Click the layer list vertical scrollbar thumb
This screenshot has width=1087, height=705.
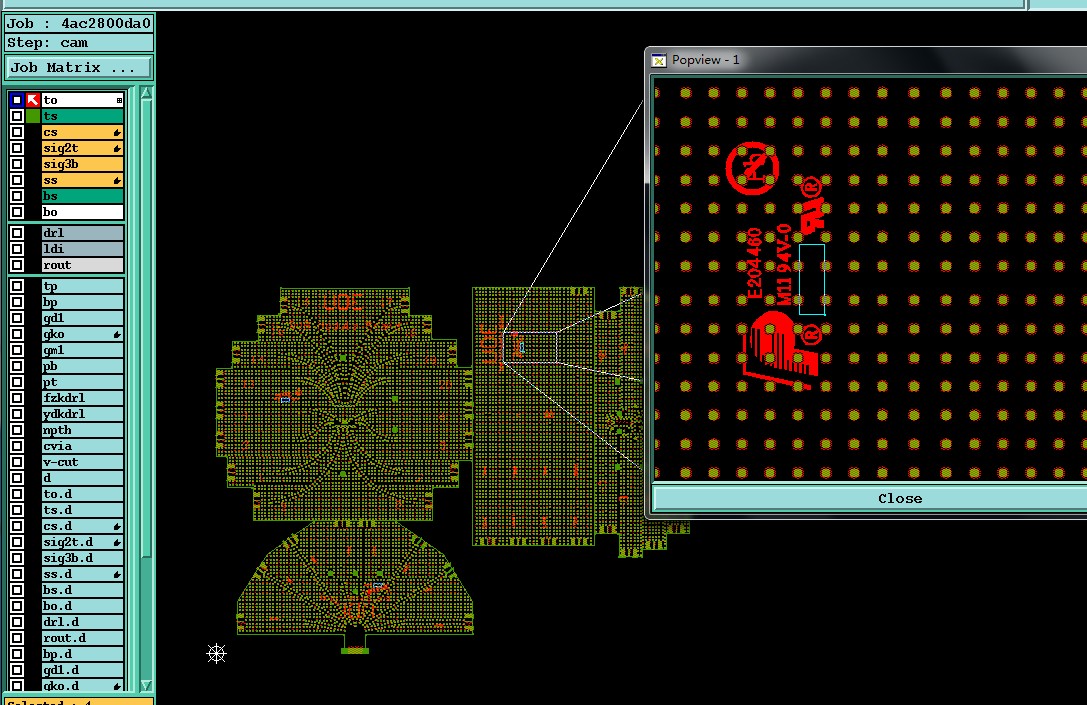[x=146, y=329]
